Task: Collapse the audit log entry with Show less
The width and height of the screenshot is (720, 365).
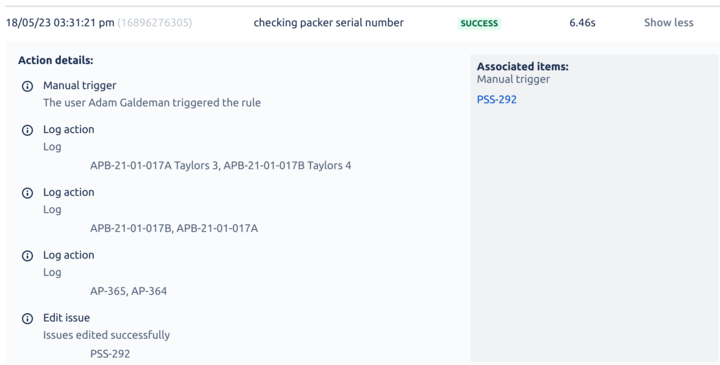Action: pyautogui.click(x=669, y=22)
